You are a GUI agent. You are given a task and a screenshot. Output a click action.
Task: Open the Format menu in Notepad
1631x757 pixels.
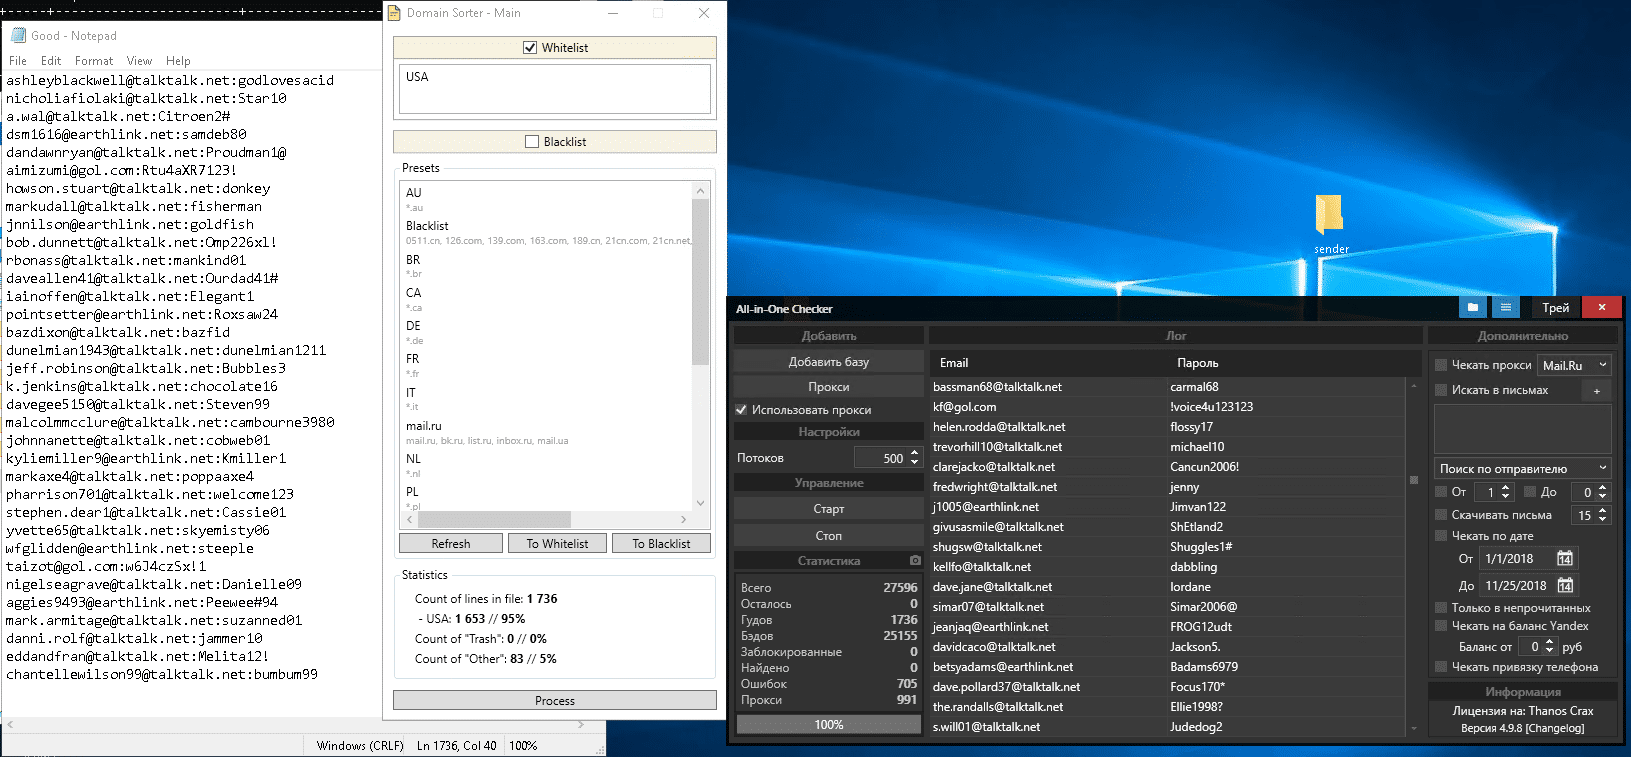pyautogui.click(x=94, y=61)
